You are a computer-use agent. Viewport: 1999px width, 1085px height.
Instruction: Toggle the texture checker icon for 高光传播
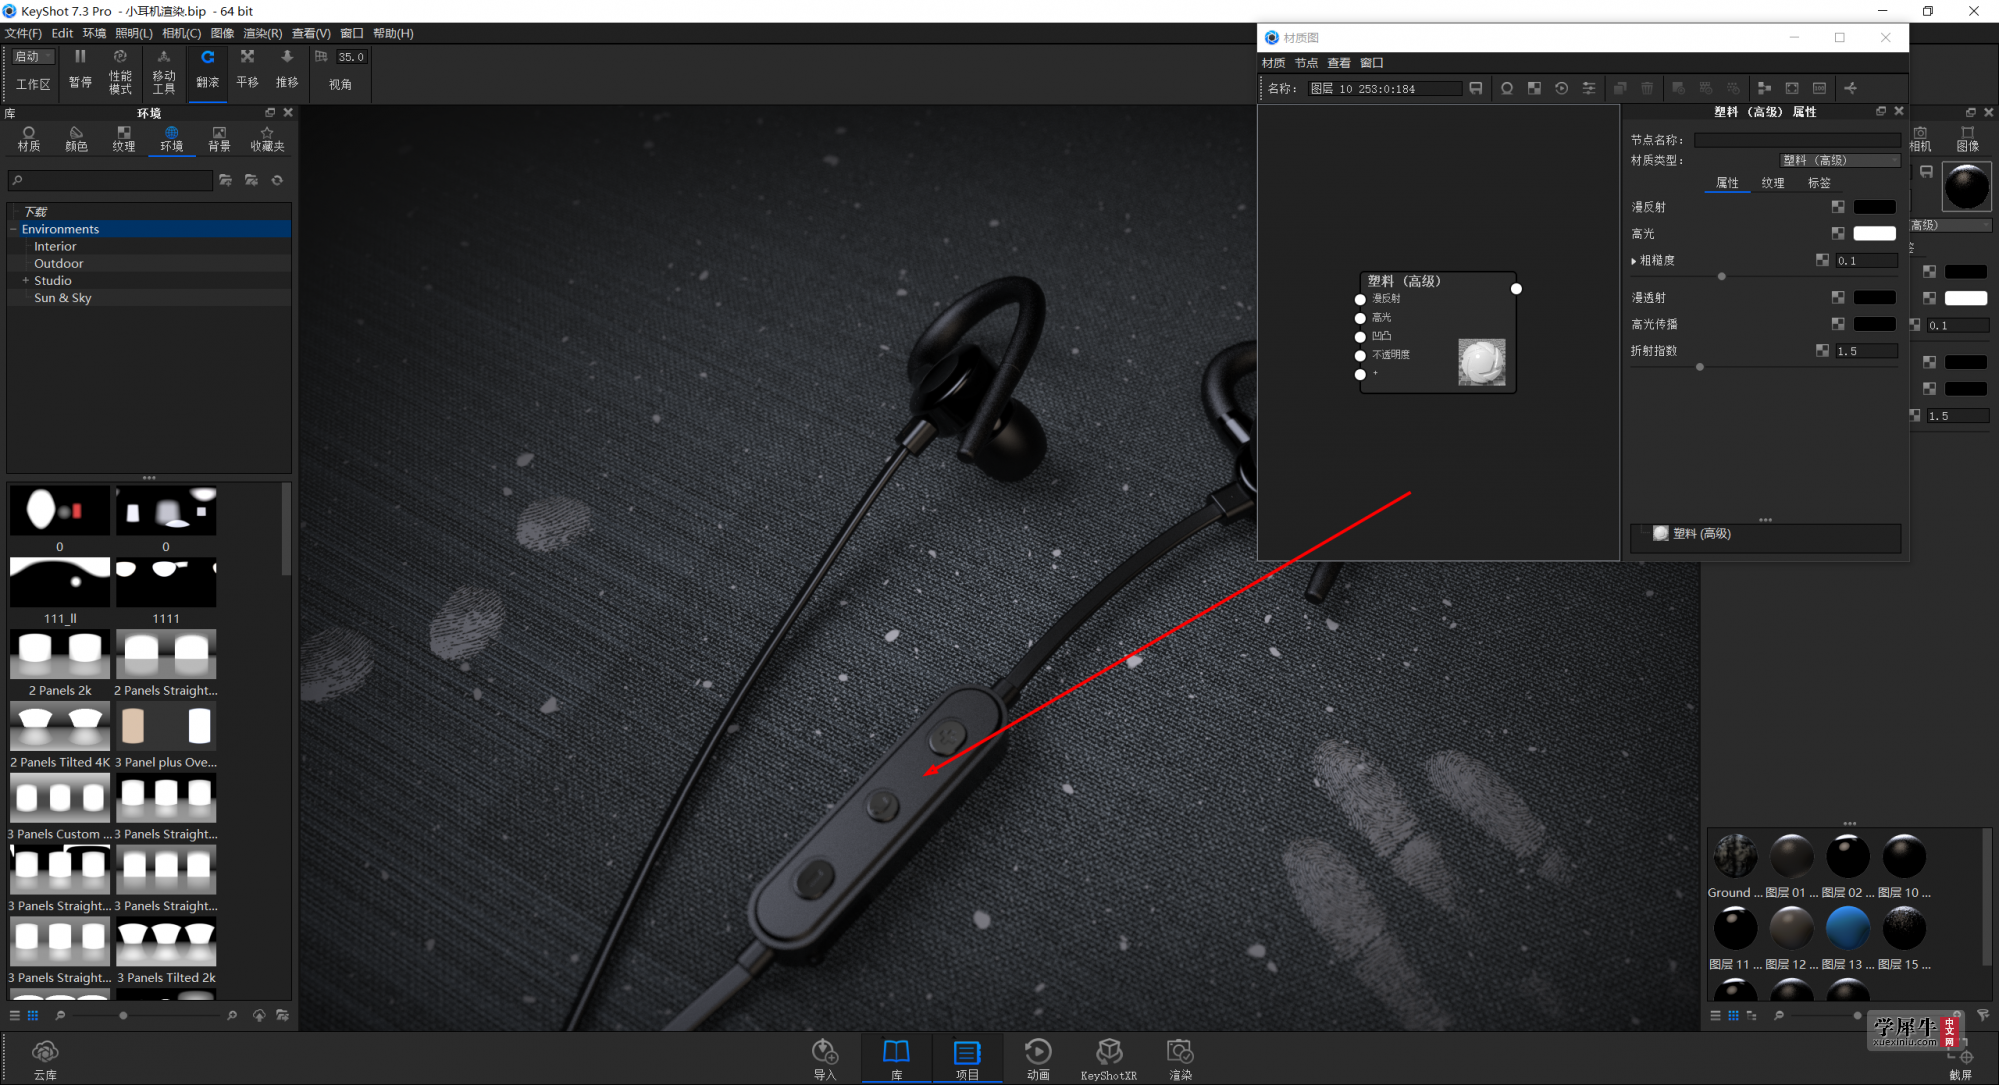click(1838, 324)
